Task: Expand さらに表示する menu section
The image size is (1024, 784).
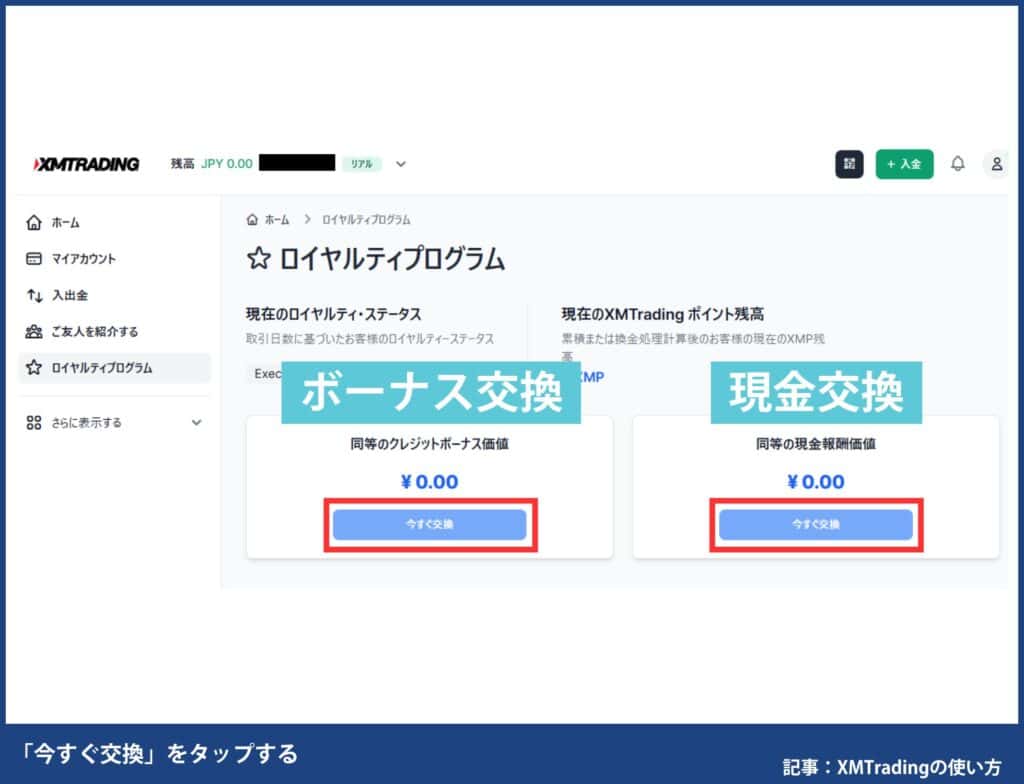Action: coord(114,423)
